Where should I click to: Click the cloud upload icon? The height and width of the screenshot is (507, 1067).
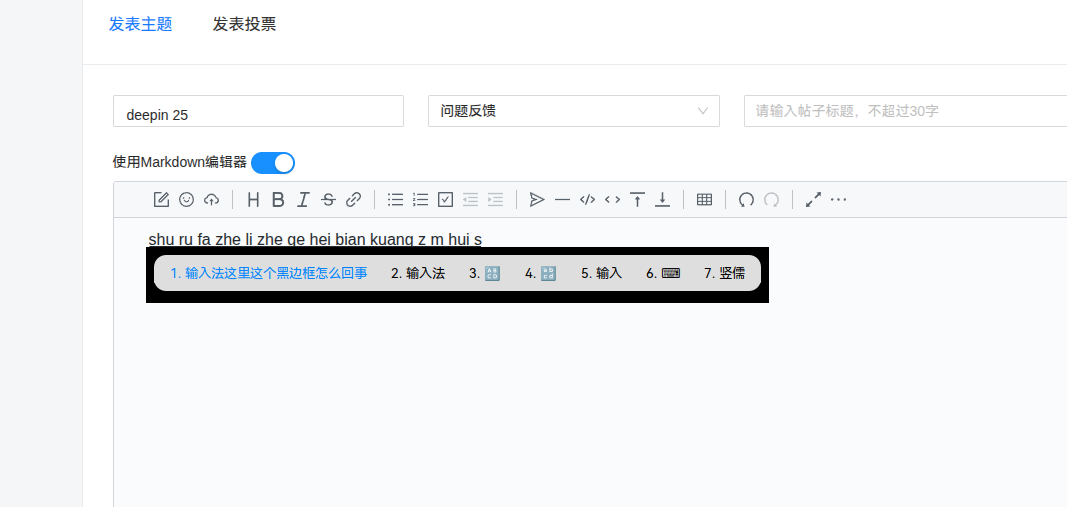[x=212, y=199]
